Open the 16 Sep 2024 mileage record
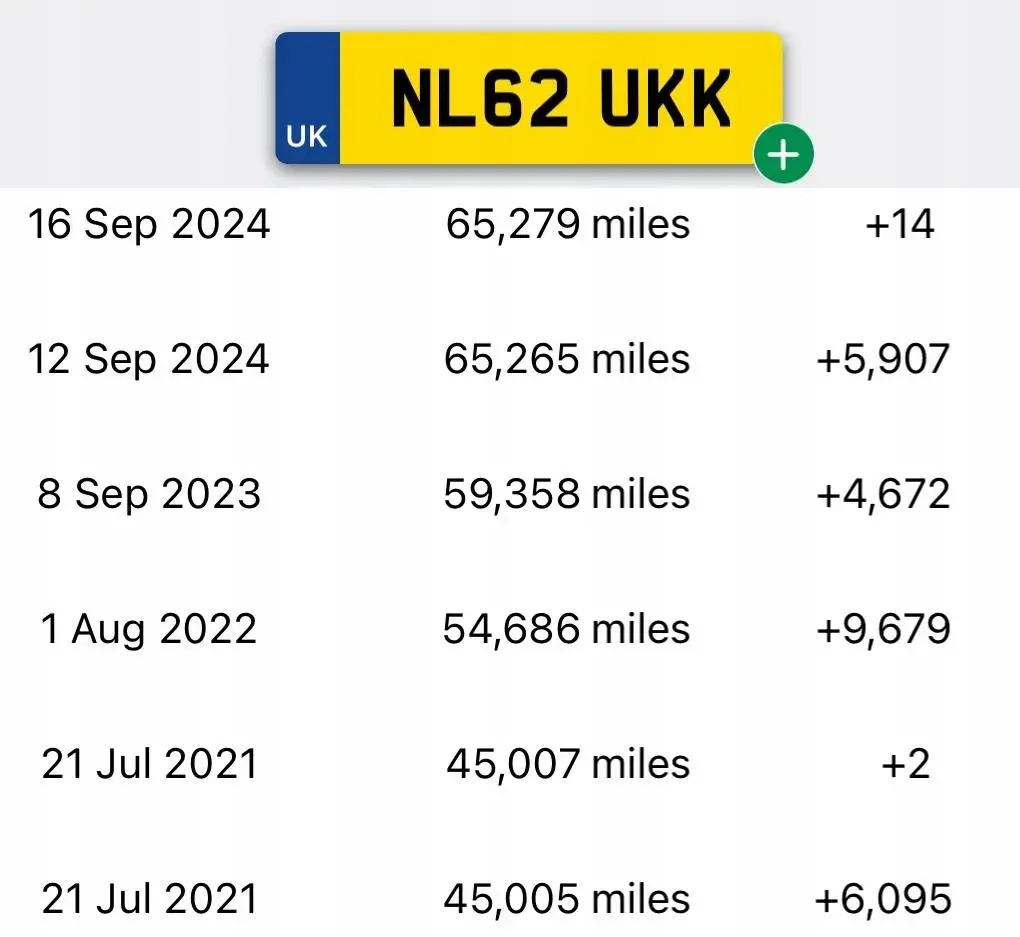The width and height of the screenshot is (1020, 937). (x=149, y=224)
